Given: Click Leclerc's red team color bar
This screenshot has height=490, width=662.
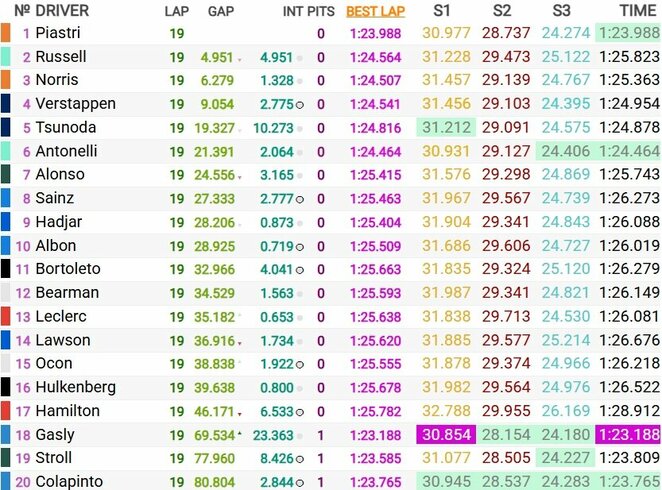Looking at the screenshot, I should click(x=6, y=317).
